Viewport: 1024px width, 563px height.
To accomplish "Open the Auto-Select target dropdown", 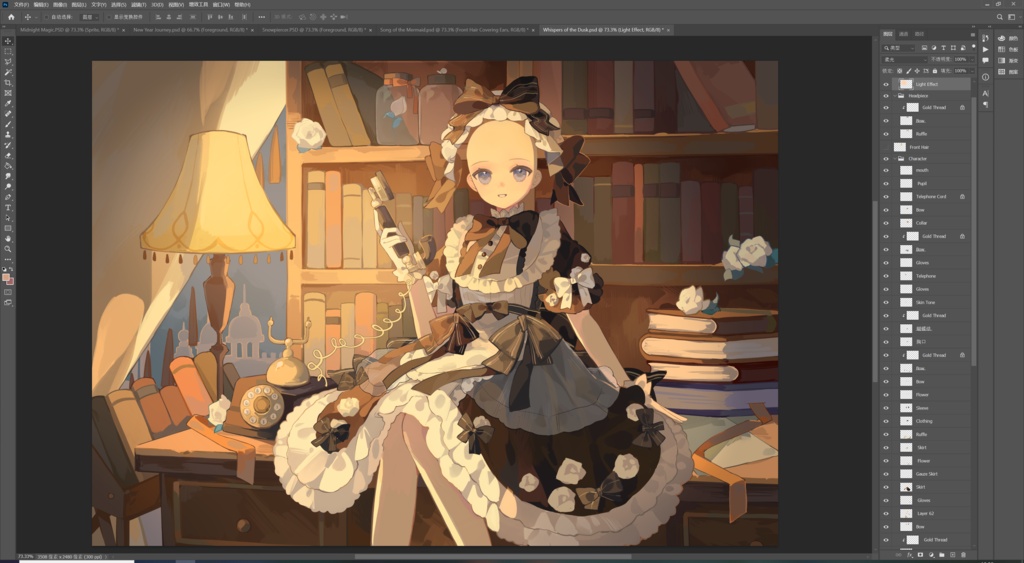I will click(89, 17).
